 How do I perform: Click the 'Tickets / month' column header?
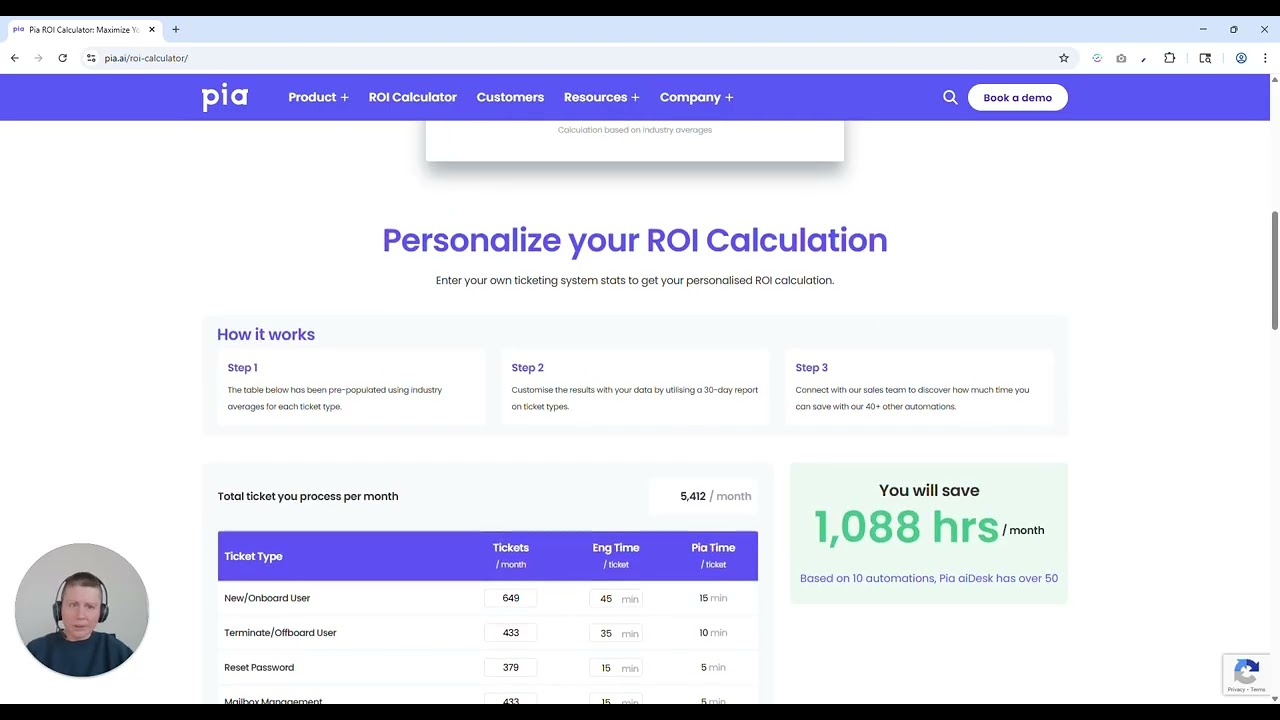[x=511, y=556]
